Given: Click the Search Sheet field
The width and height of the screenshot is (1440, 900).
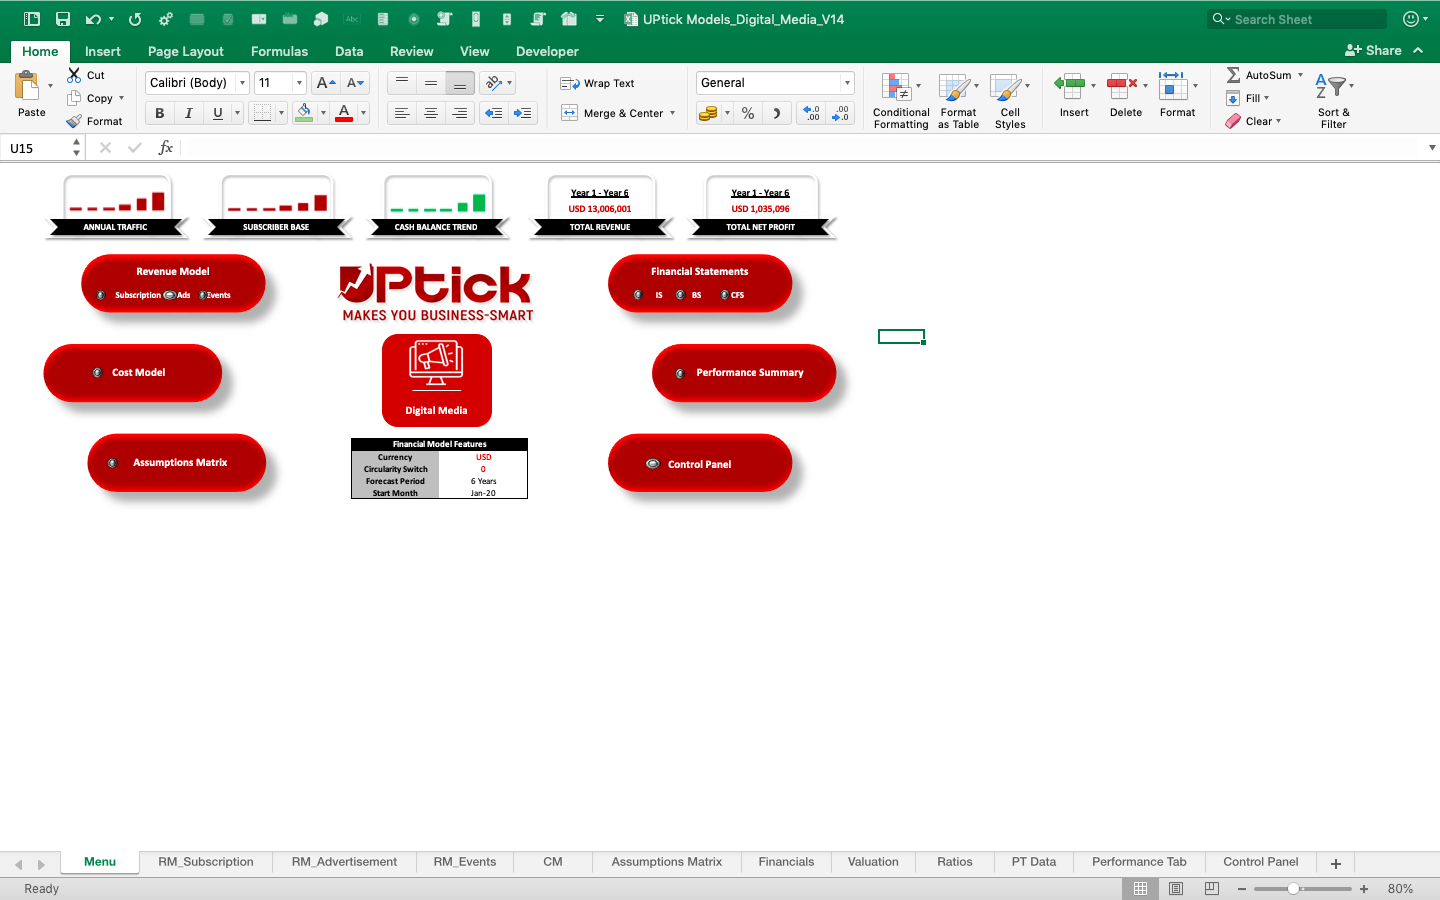Looking at the screenshot, I should [x=1297, y=19].
